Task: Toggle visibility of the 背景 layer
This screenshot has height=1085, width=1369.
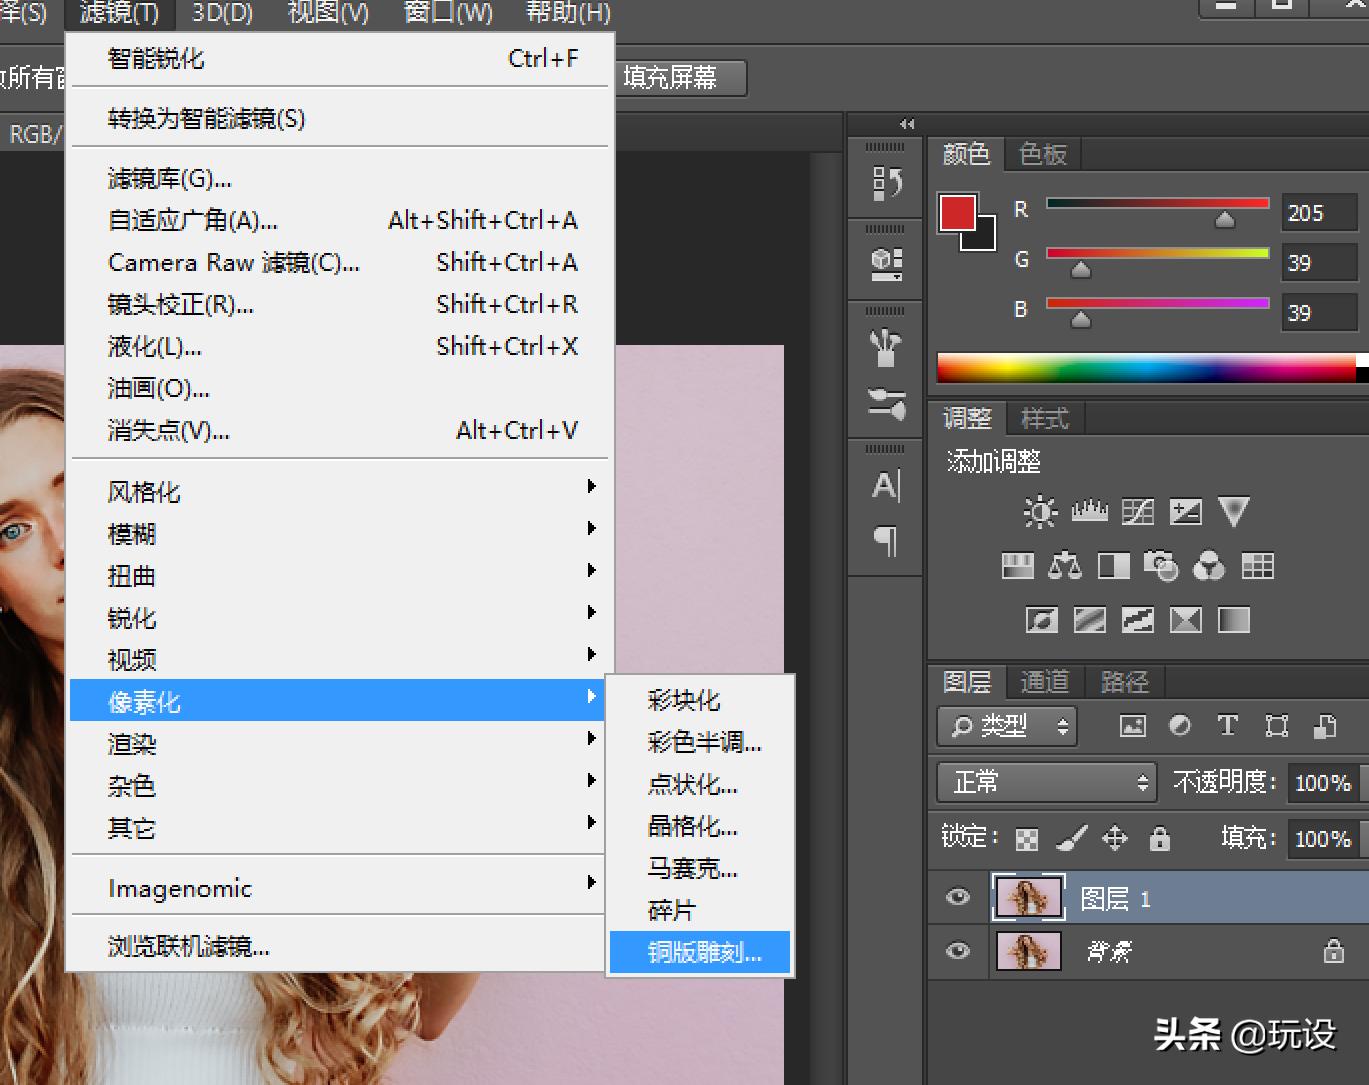Action: click(x=957, y=950)
